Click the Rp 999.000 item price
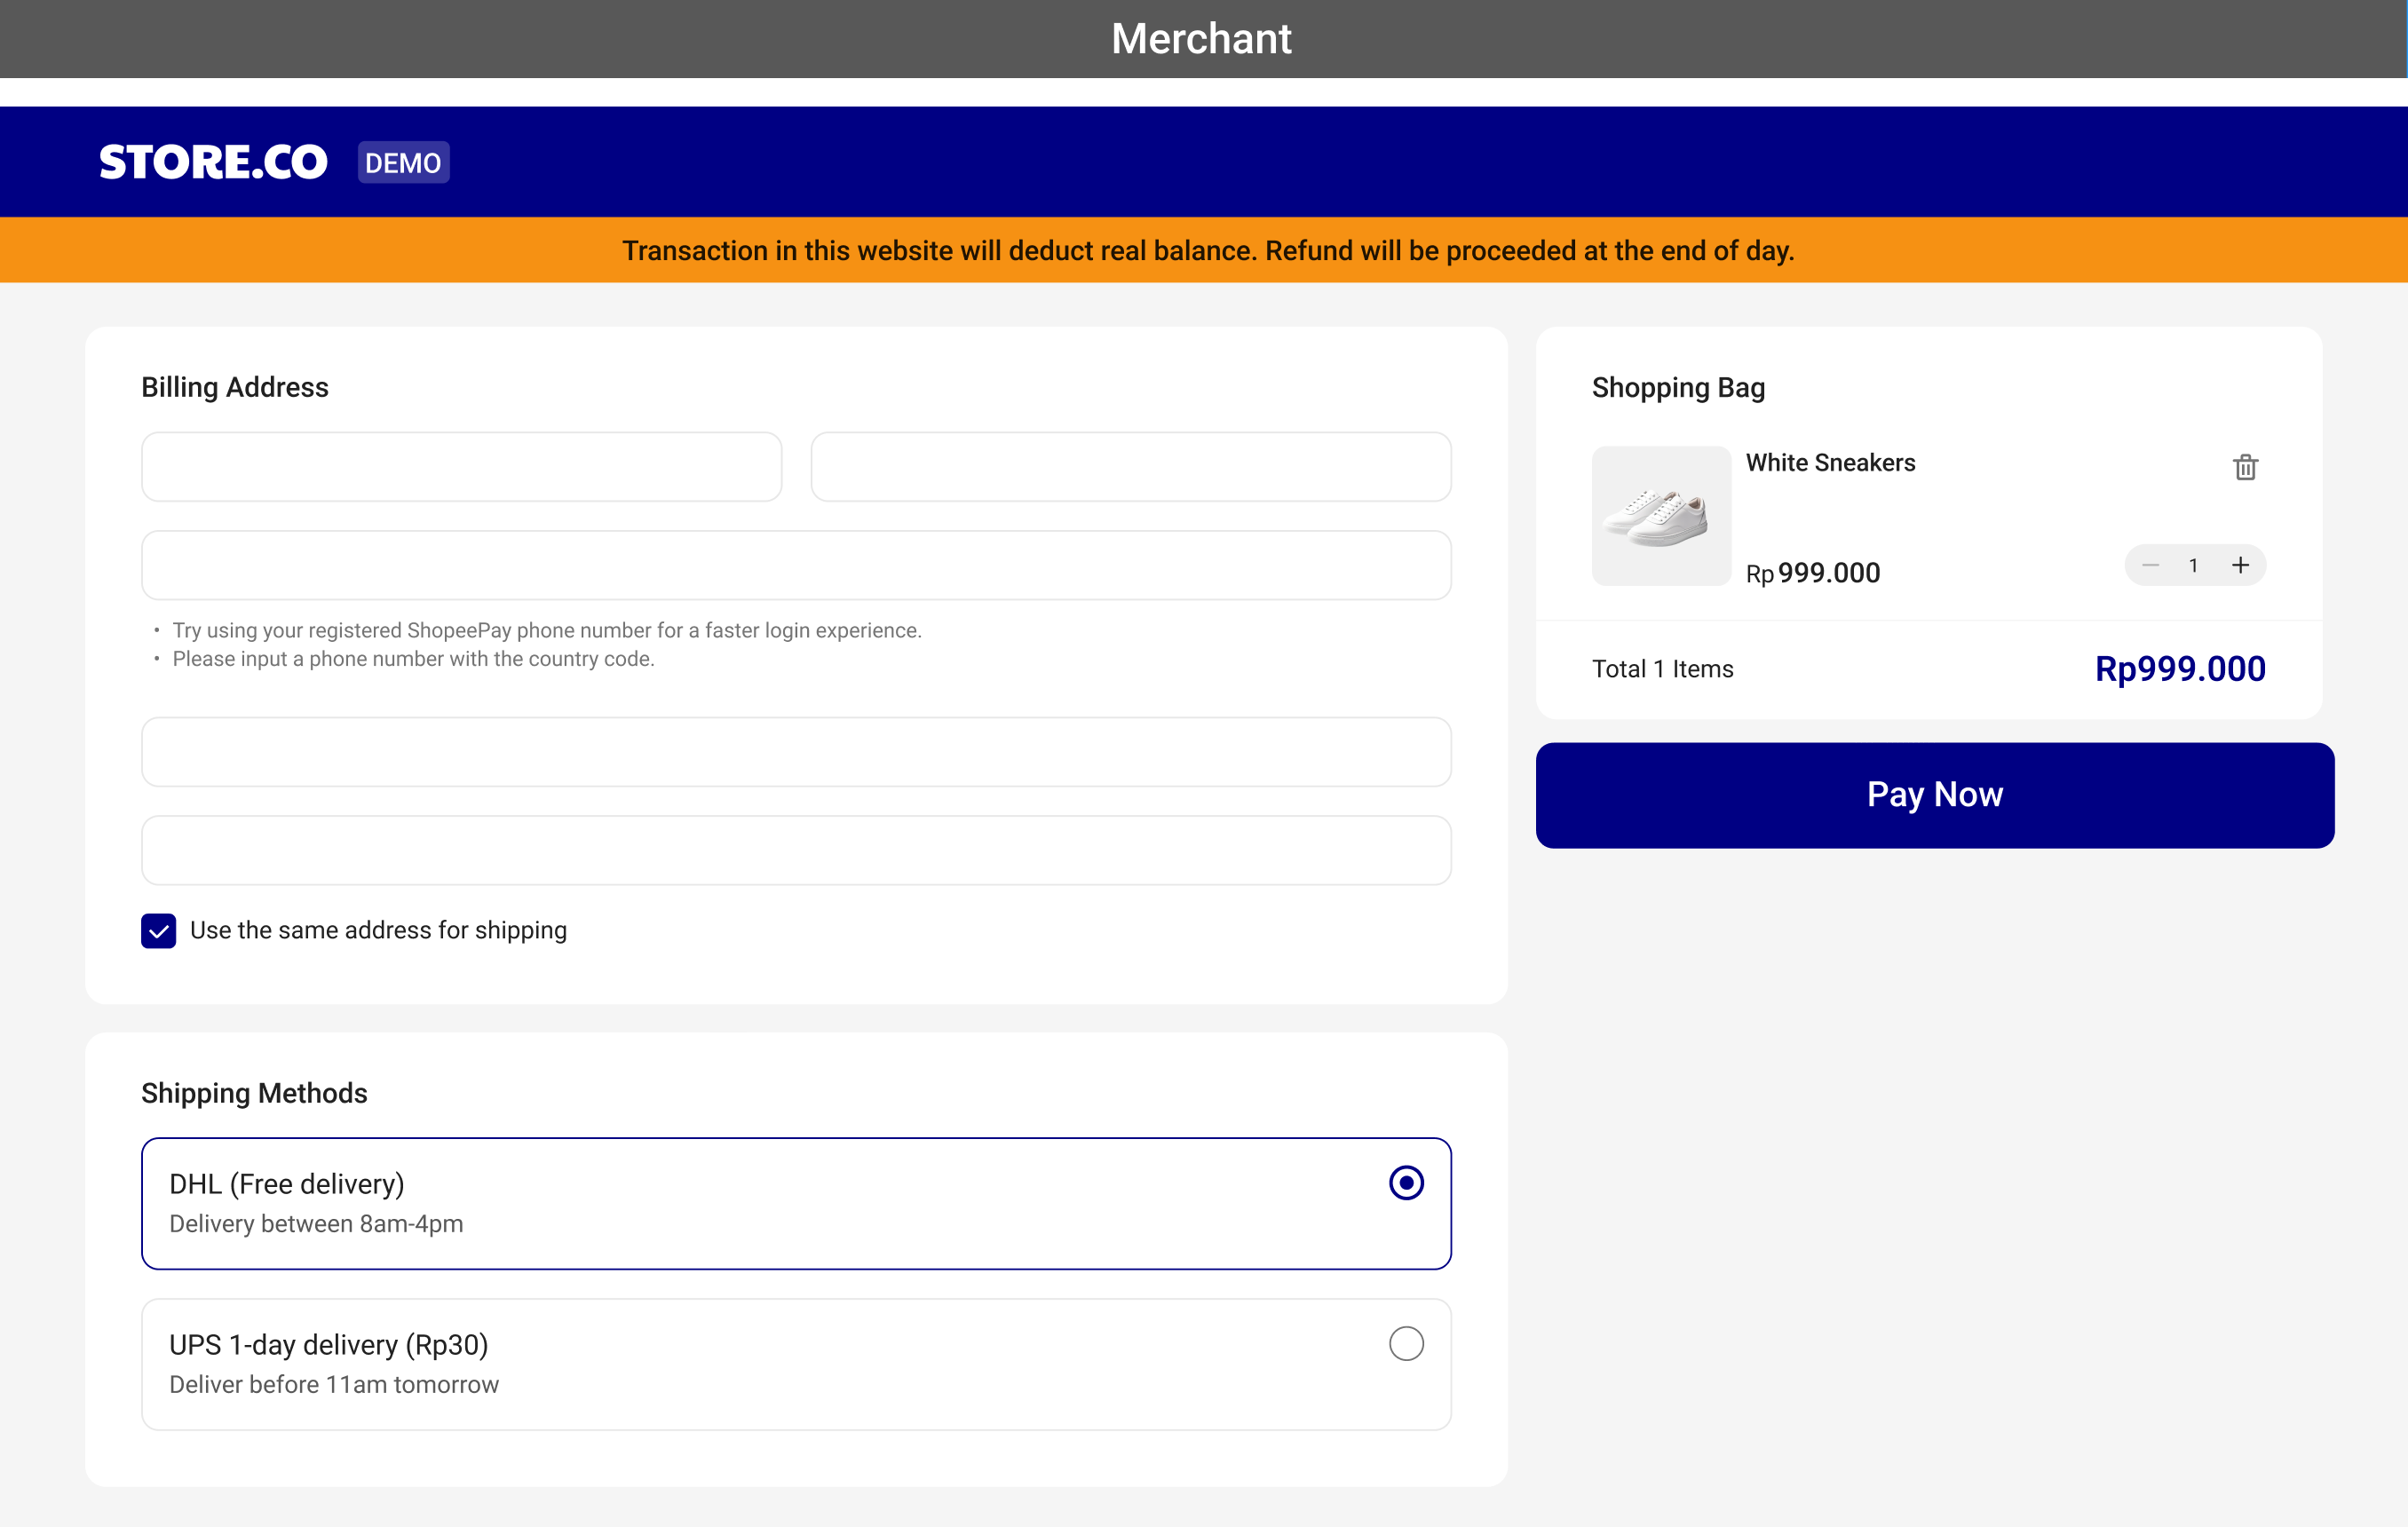 pyautogui.click(x=1813, y=572)
